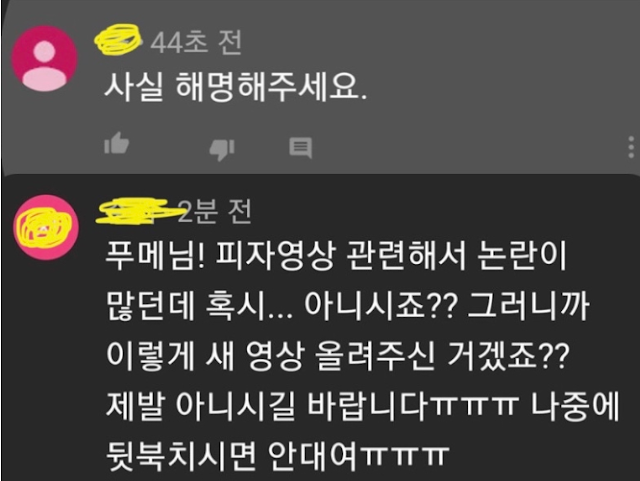Image resolution: width=640 pixels, height=481 pixels.
Task: Tap the line '많던데 혹시... 아니시죠??'
Action: [x=348, y=306]
